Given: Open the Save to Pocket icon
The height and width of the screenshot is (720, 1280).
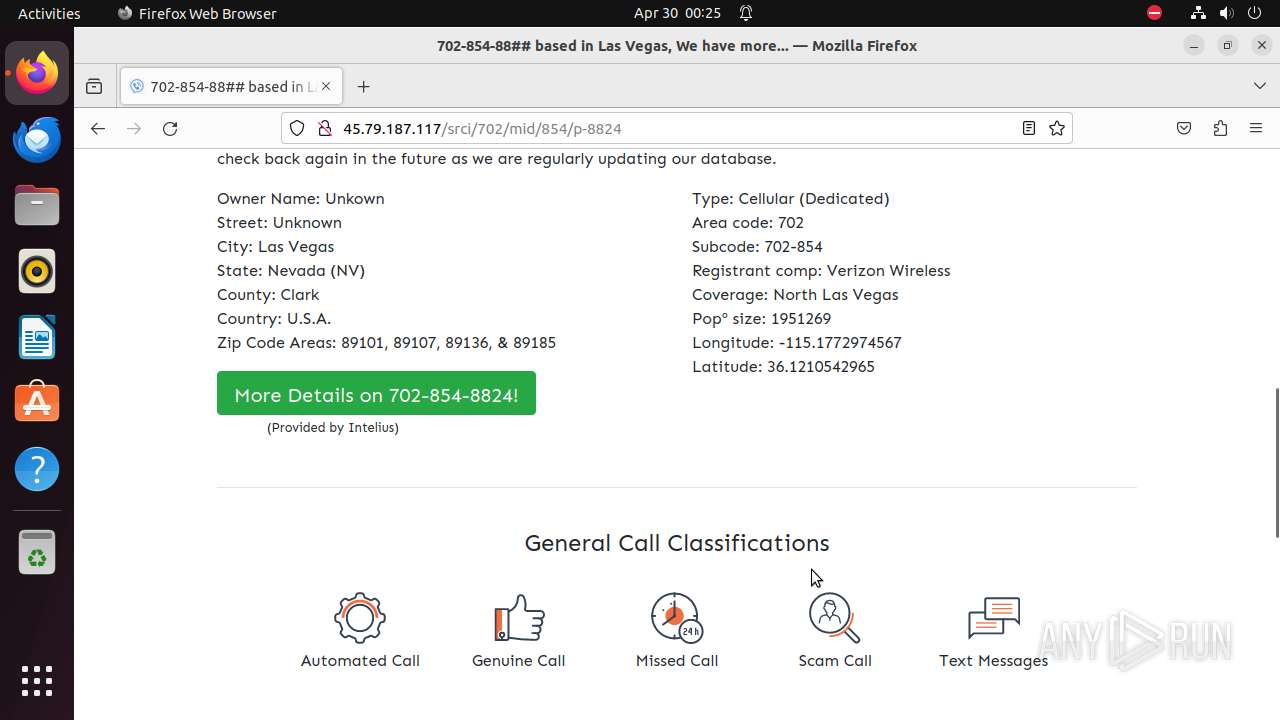Looking at the screenshot, I should pyautogui.click(x=1184, y=128).
